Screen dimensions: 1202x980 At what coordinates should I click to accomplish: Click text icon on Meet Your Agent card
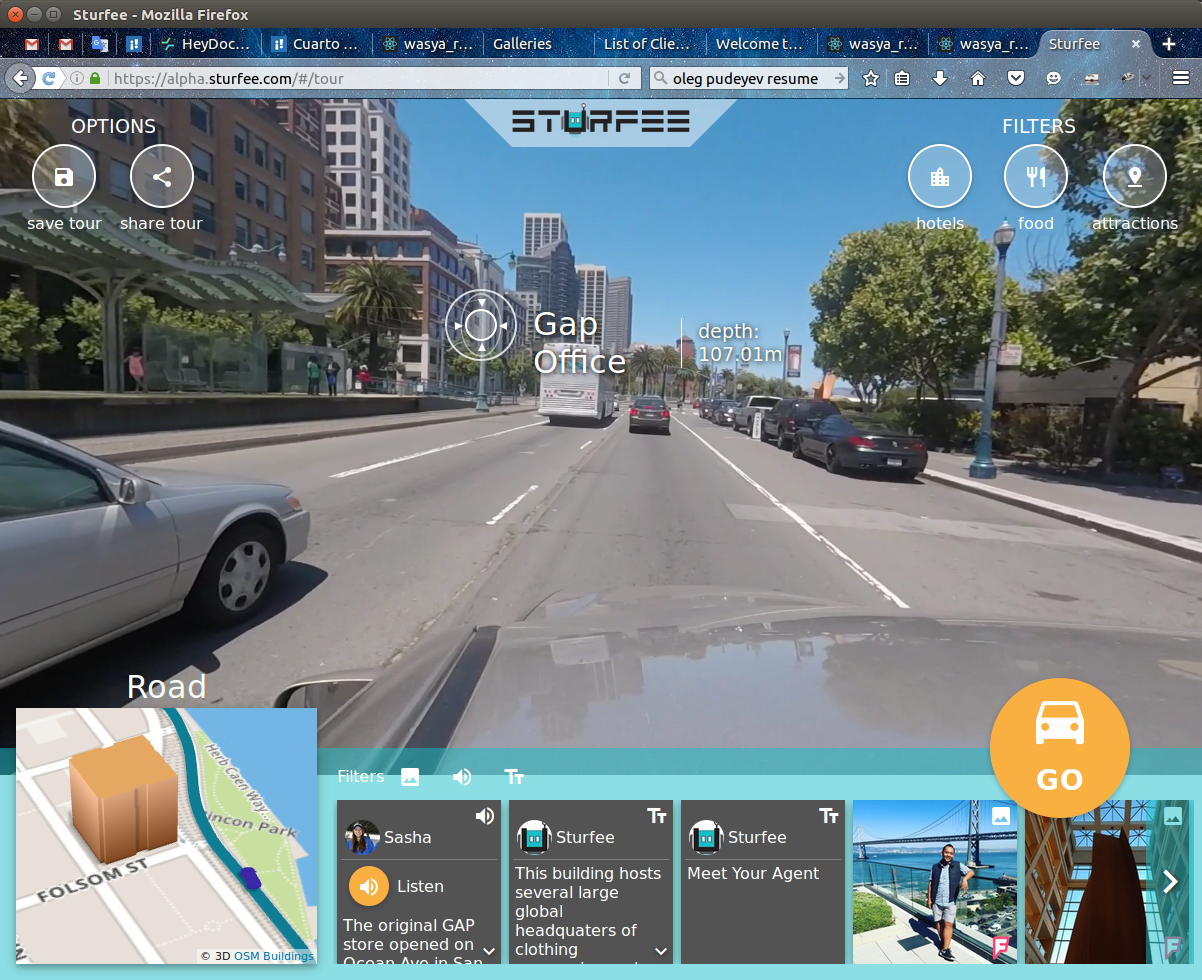[829, 816]
